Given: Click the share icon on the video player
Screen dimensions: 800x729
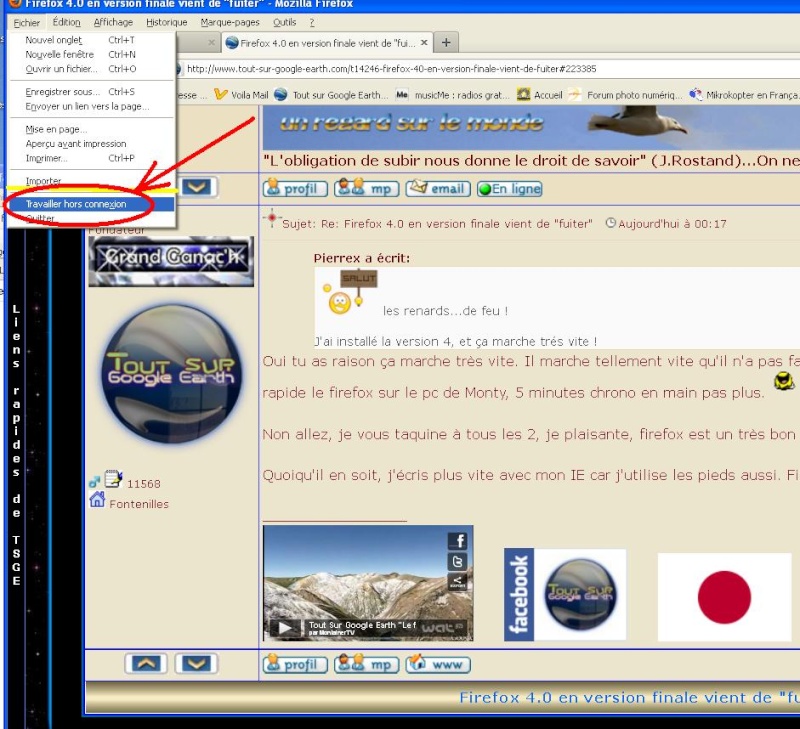Looking at the screenshot, I should point(458,582).
